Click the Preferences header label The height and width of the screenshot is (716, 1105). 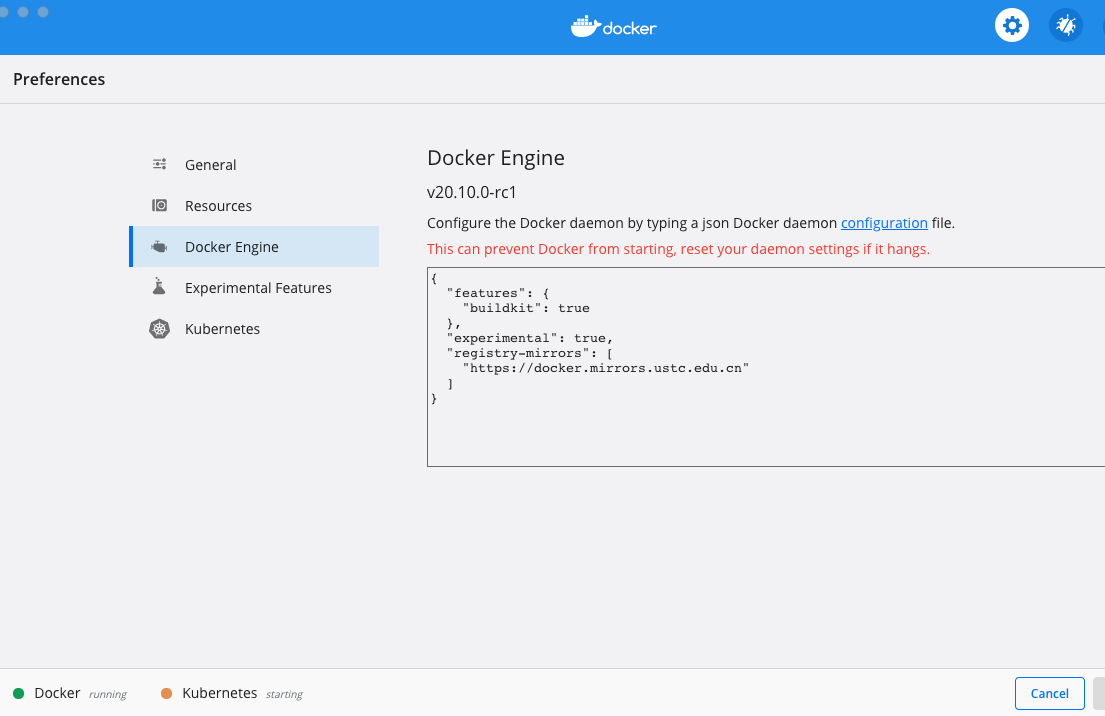tap(58, 79)
